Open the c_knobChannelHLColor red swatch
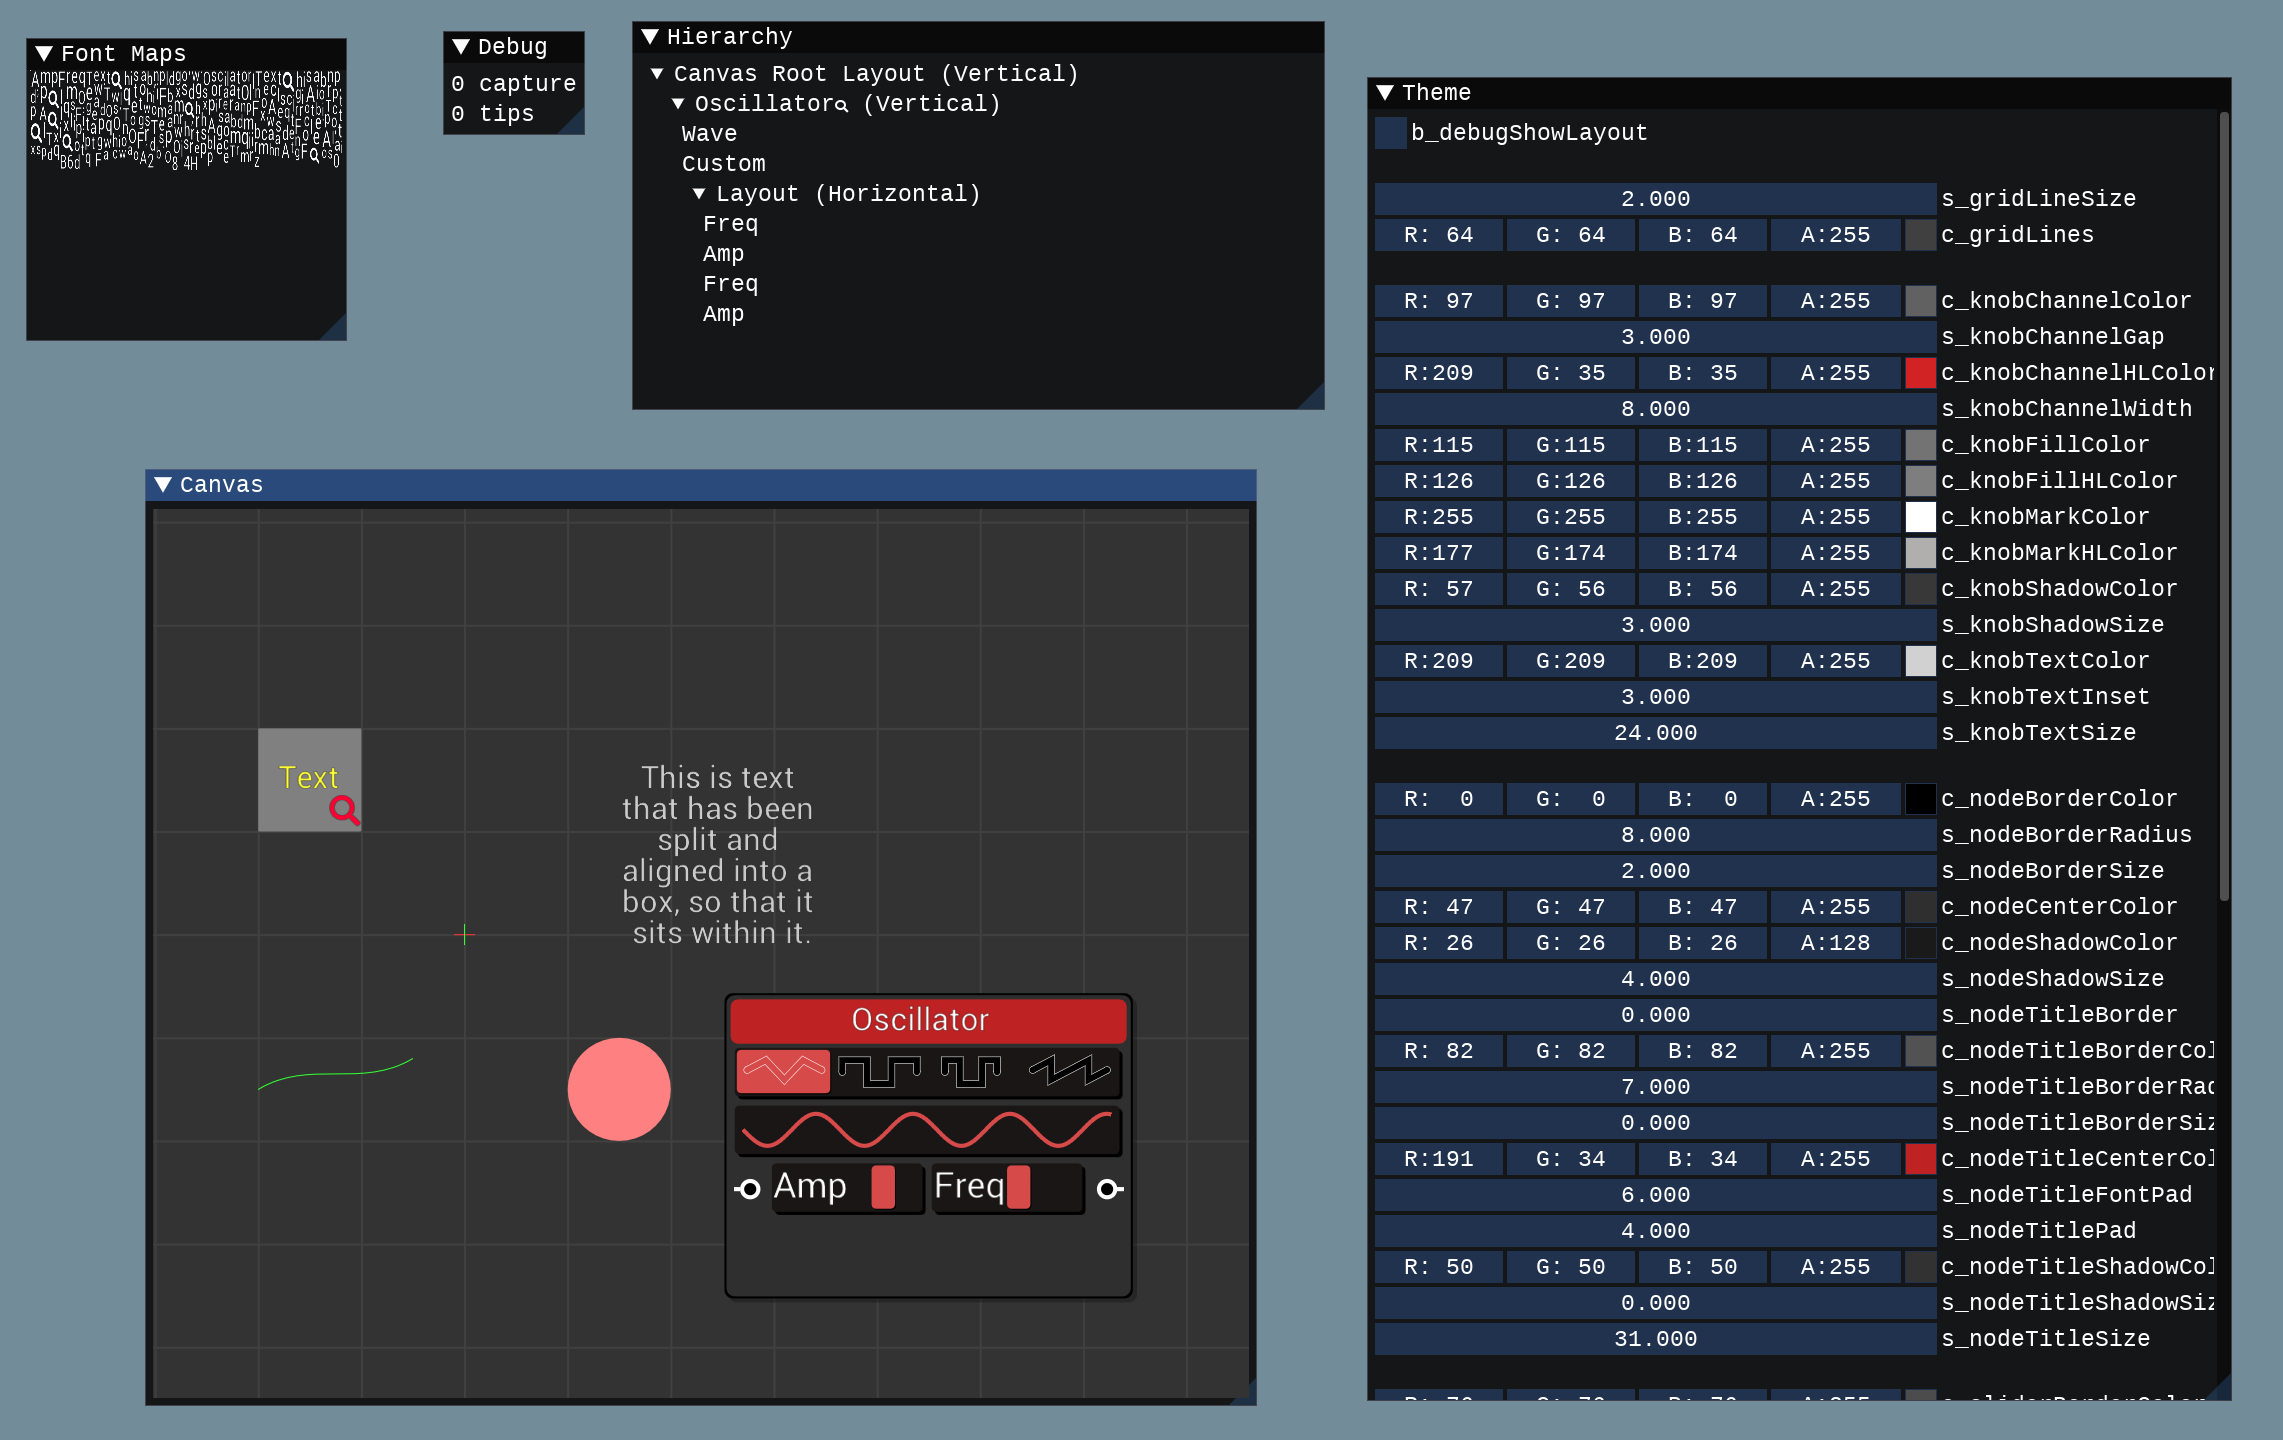 point(1920,373)
